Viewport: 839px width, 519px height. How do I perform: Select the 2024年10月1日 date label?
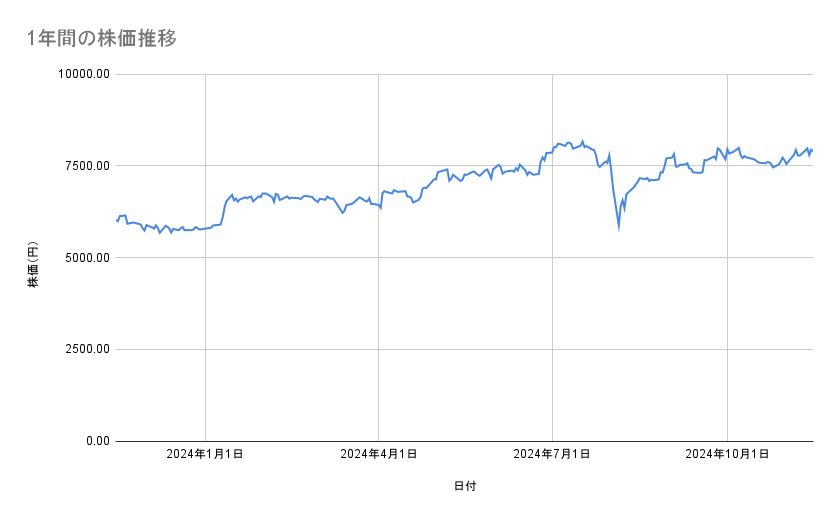point(727,454)
